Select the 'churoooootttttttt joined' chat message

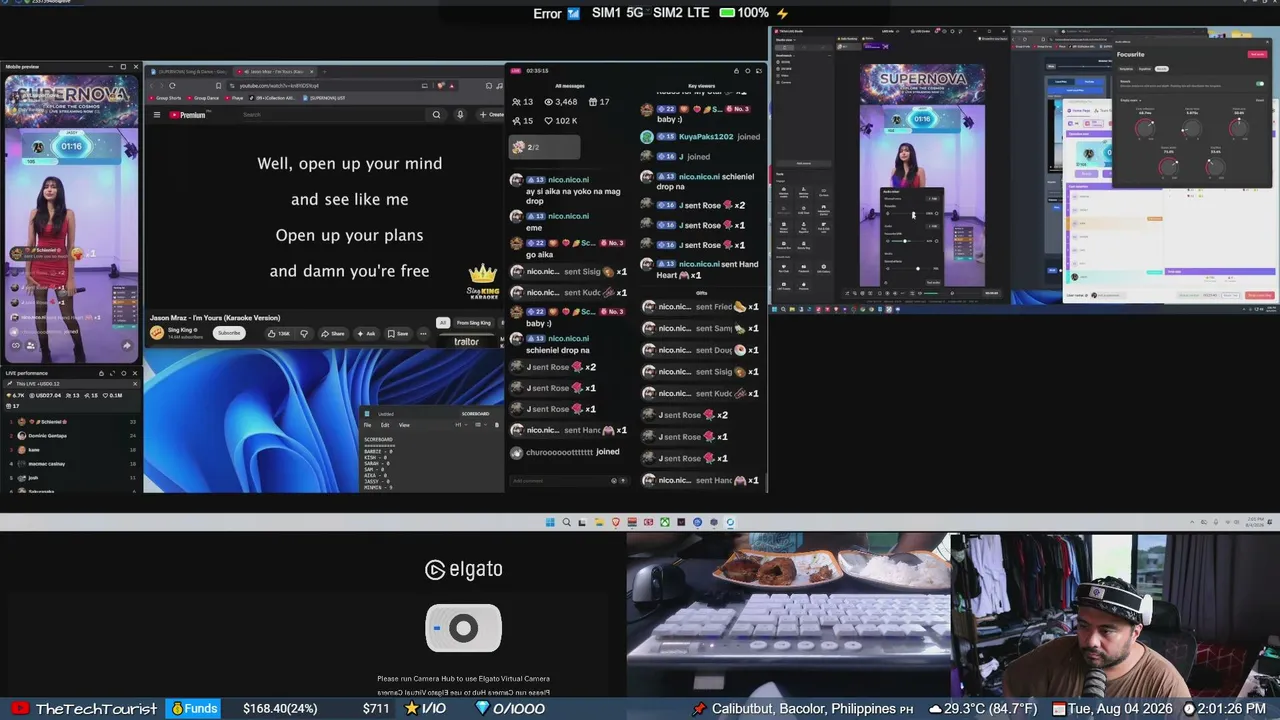click(x=565, y=452)
